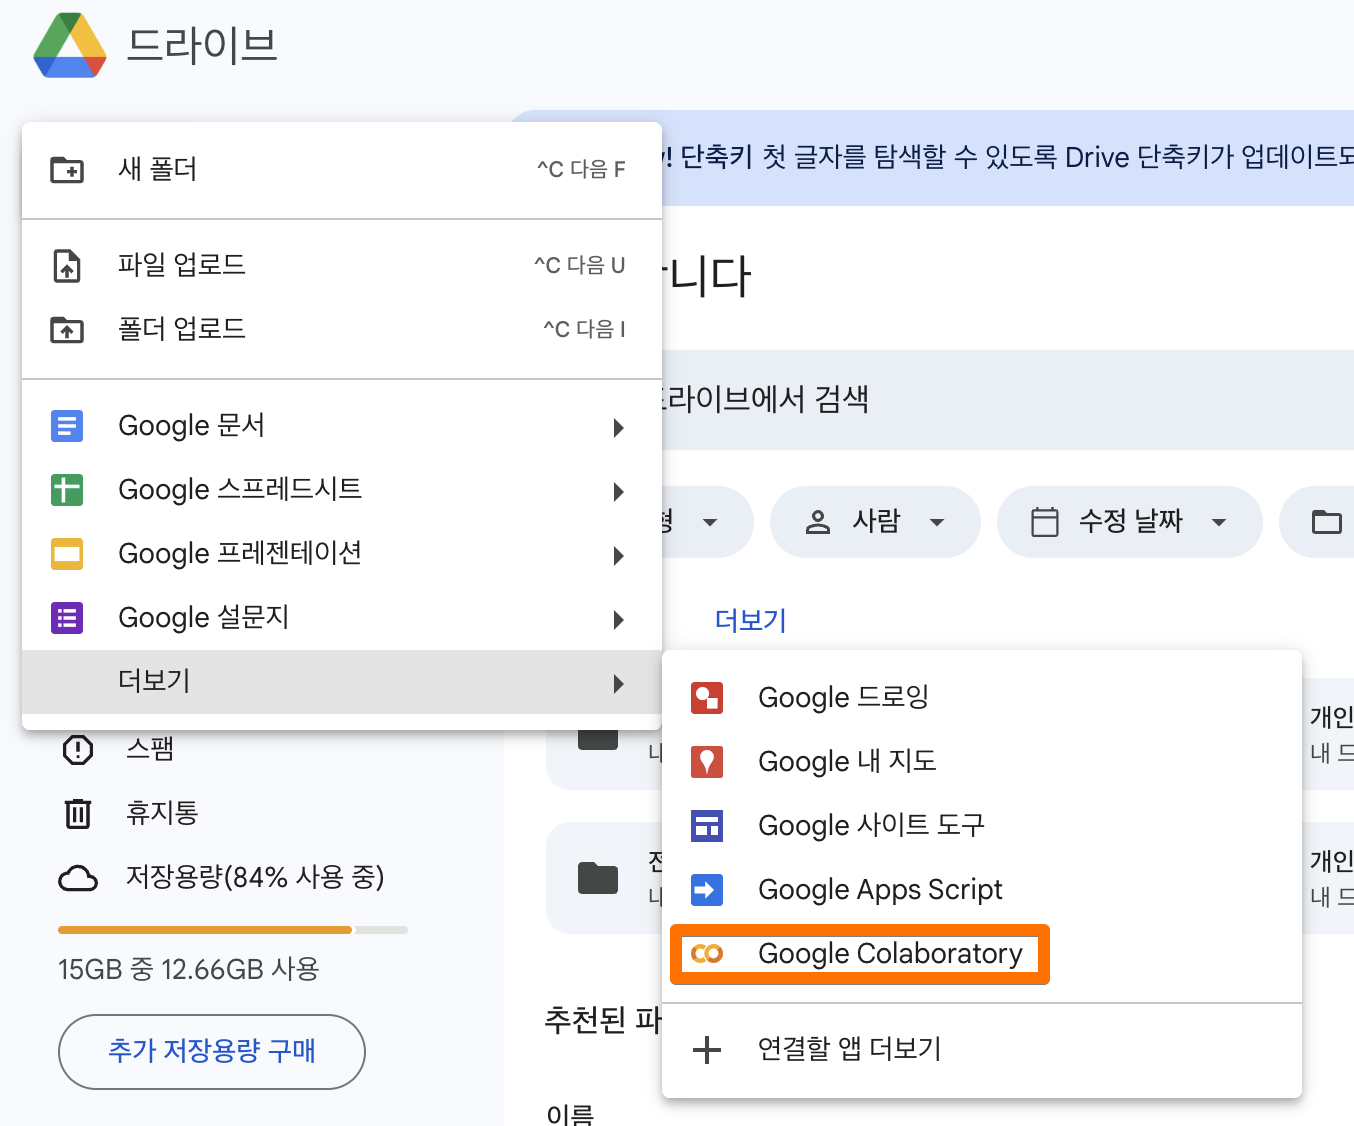
Task: Click the orange storage usage bar
Action: pyautogui.click(x=205, y=930)
